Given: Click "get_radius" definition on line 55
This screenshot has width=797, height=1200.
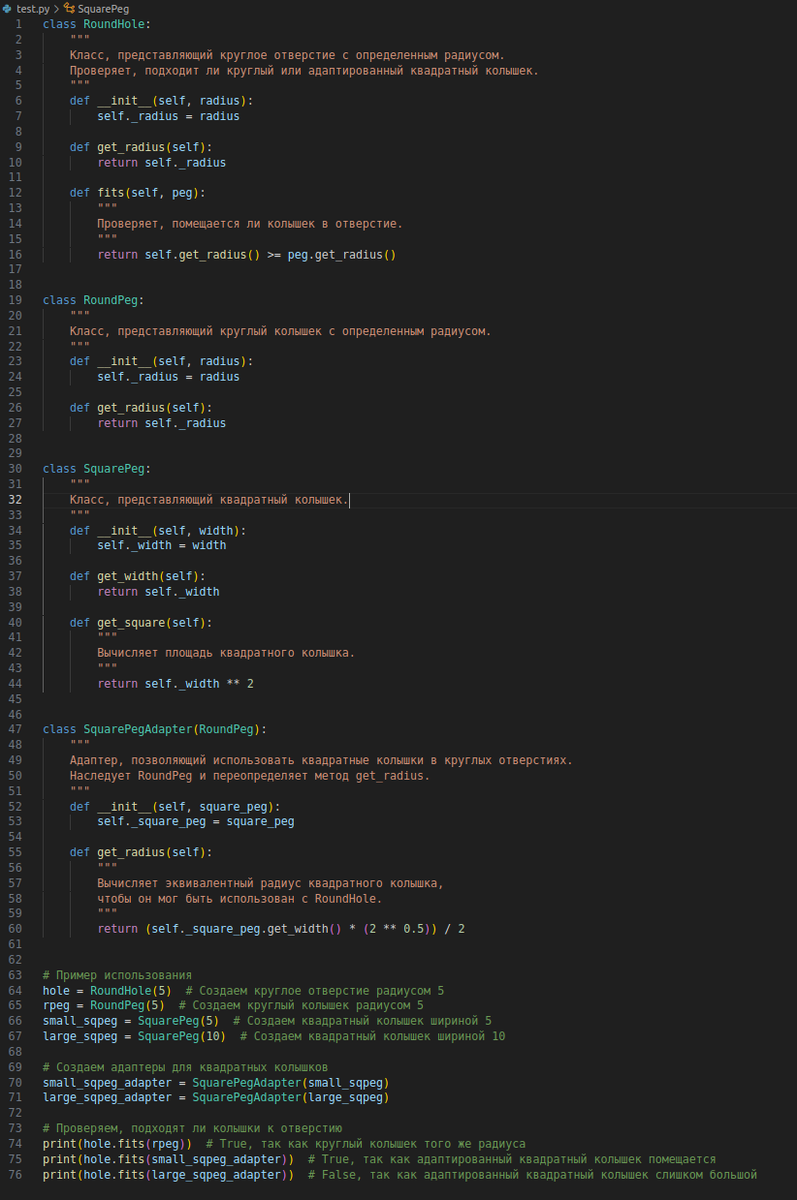Looking at the screenshot, I should (x=131, y=853).
